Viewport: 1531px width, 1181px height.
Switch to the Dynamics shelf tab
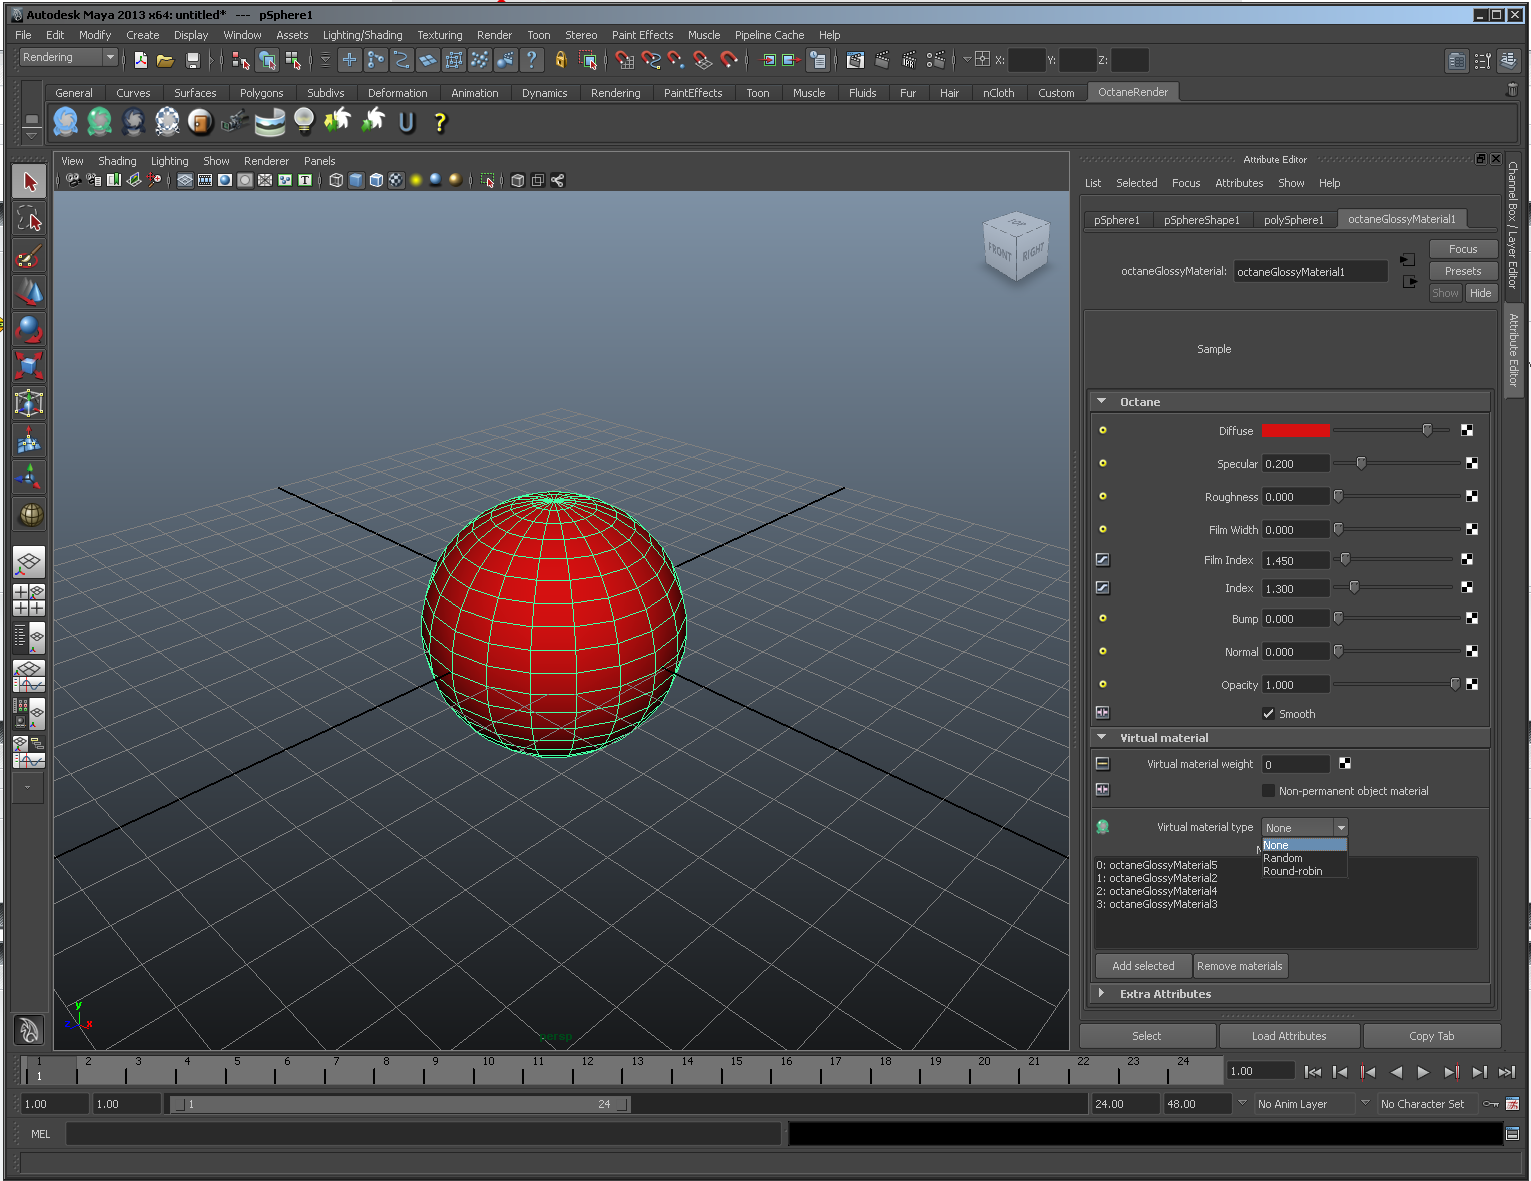click(x=544, y=93)
